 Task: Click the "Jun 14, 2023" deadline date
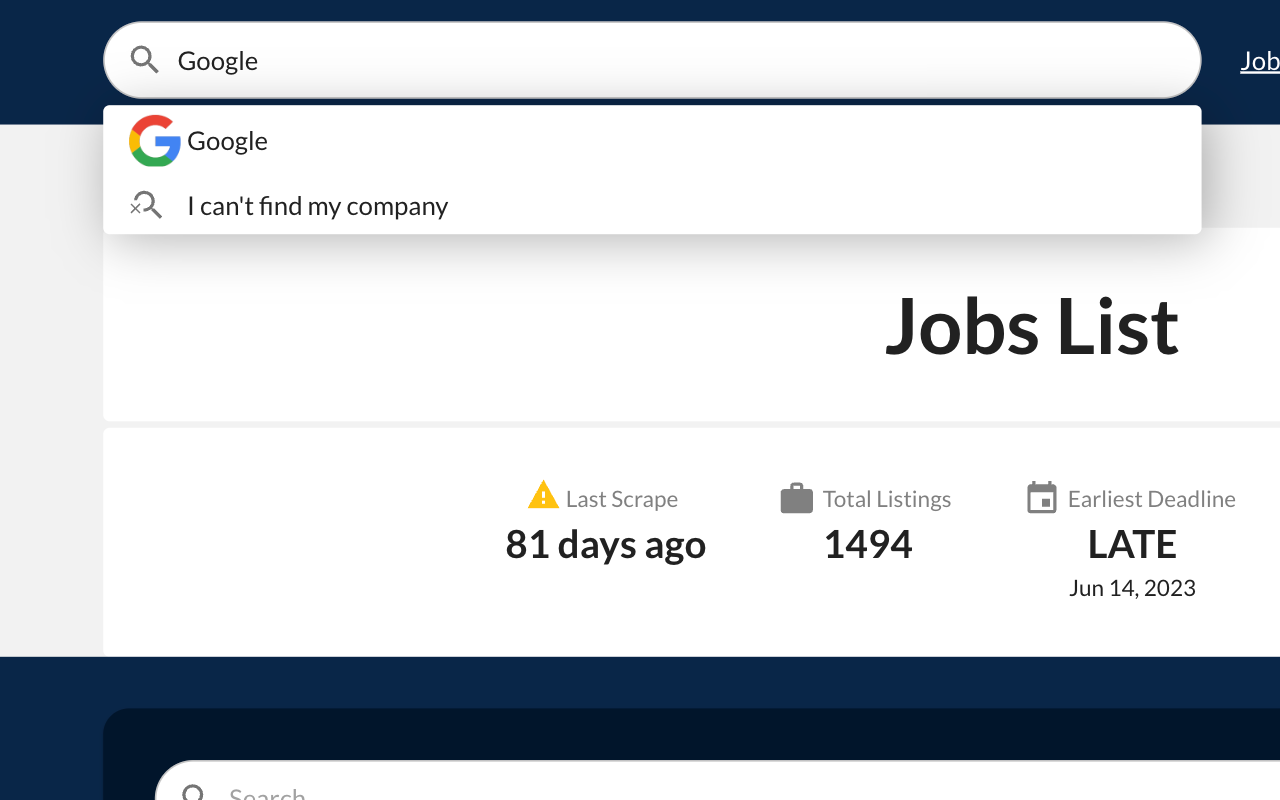click(x=1132, y=588)
